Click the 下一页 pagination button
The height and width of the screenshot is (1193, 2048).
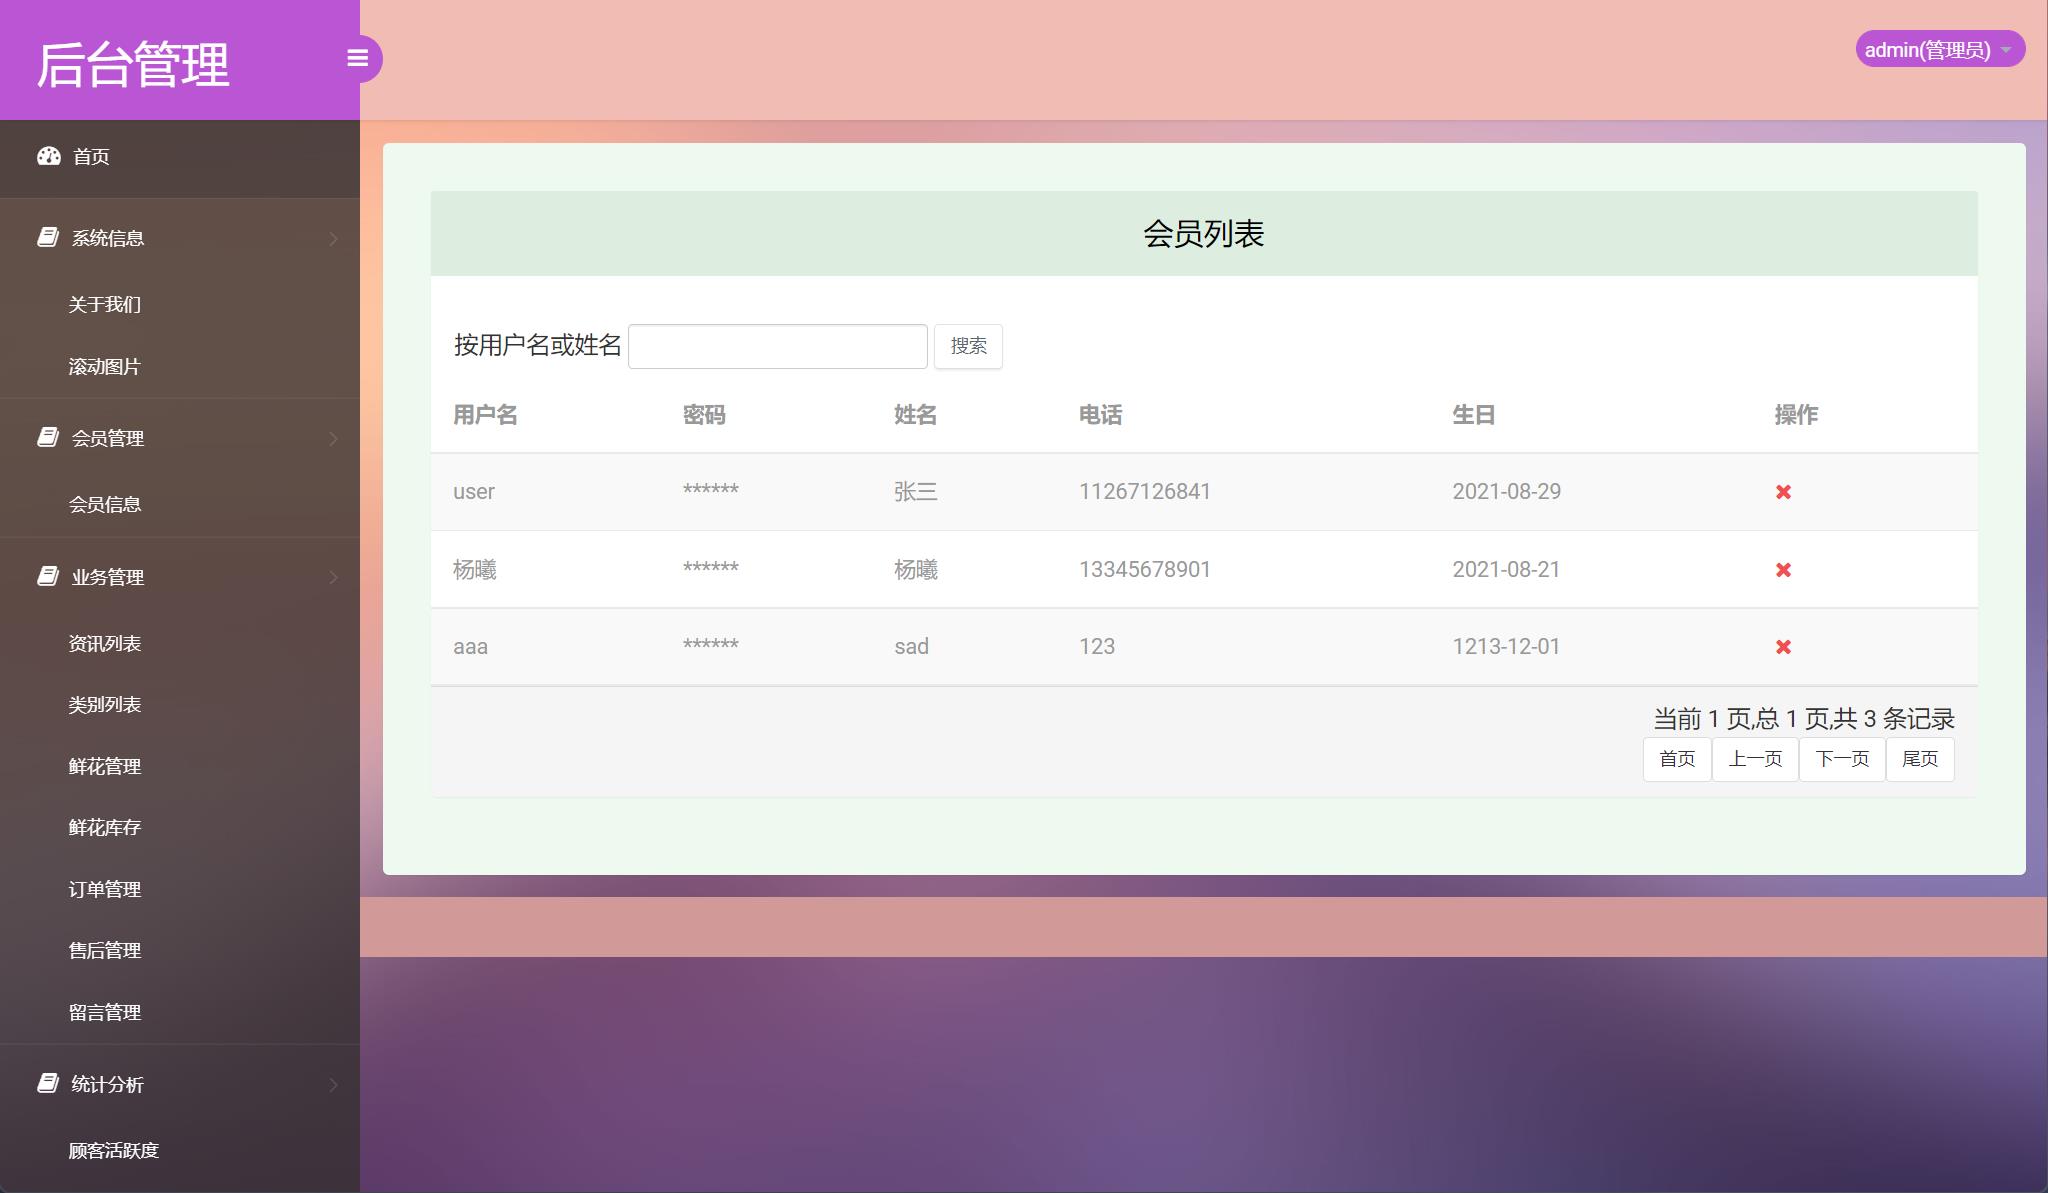1841,759
